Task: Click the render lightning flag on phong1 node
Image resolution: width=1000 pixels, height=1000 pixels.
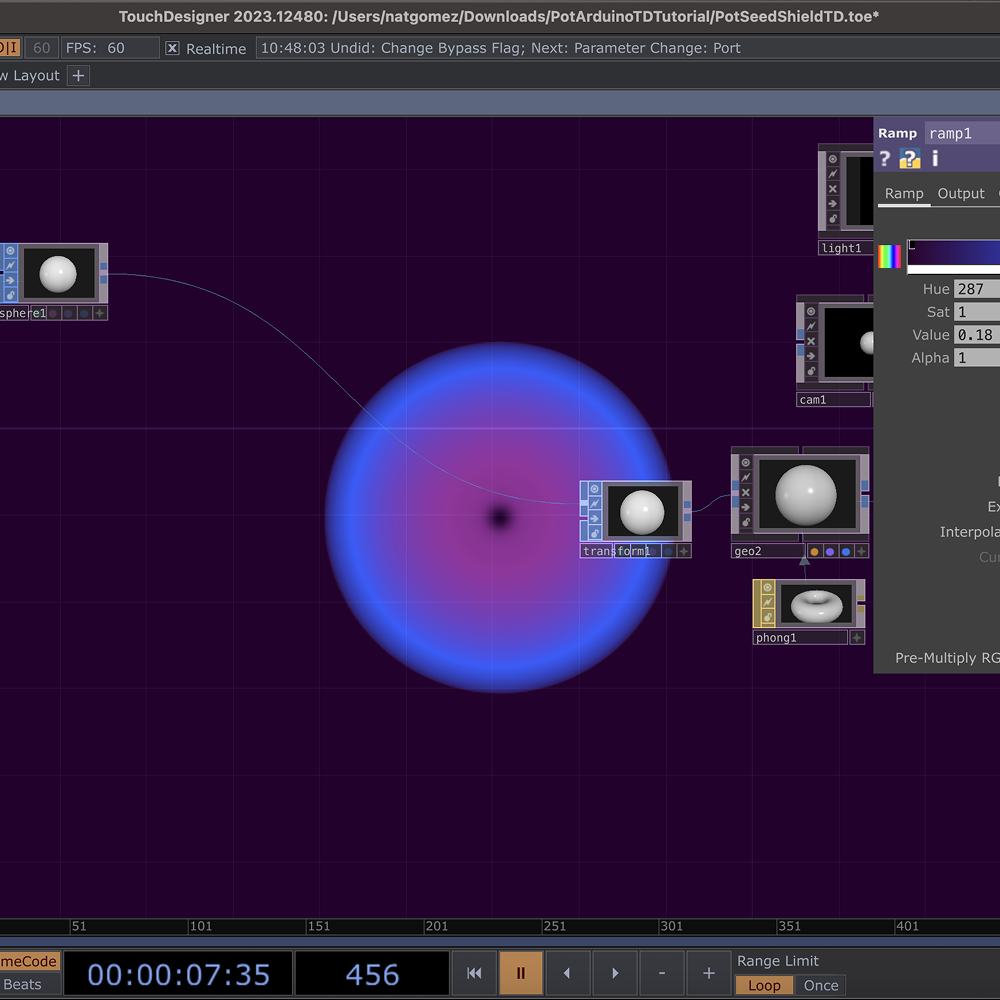Action: [x=767, y=600]
